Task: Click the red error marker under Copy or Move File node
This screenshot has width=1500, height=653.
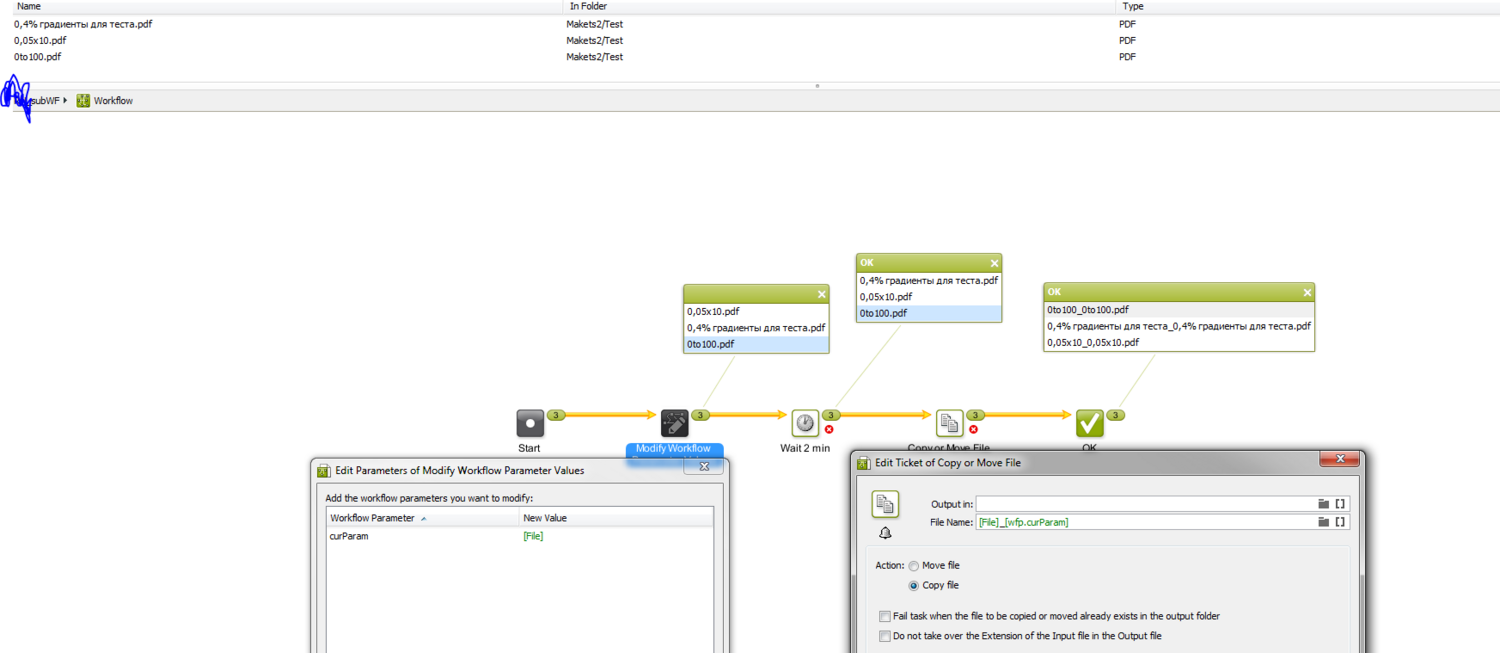Action: click(974, 429)
